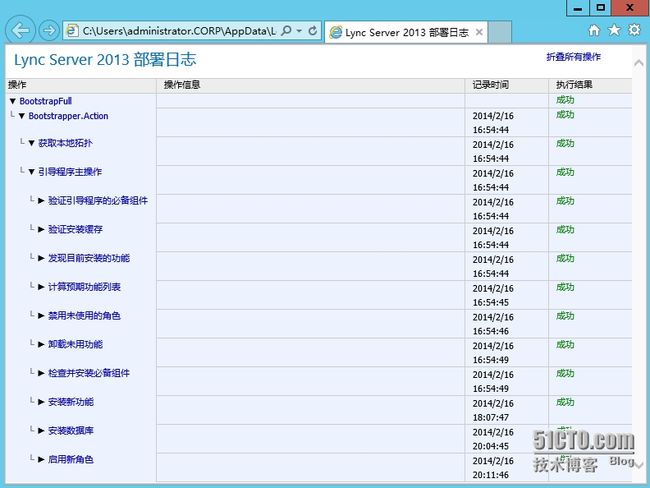Screen dimensions: 650x488
Task: Collapse the BootstrapFull node triangle
Action: [x=12, y=101]
